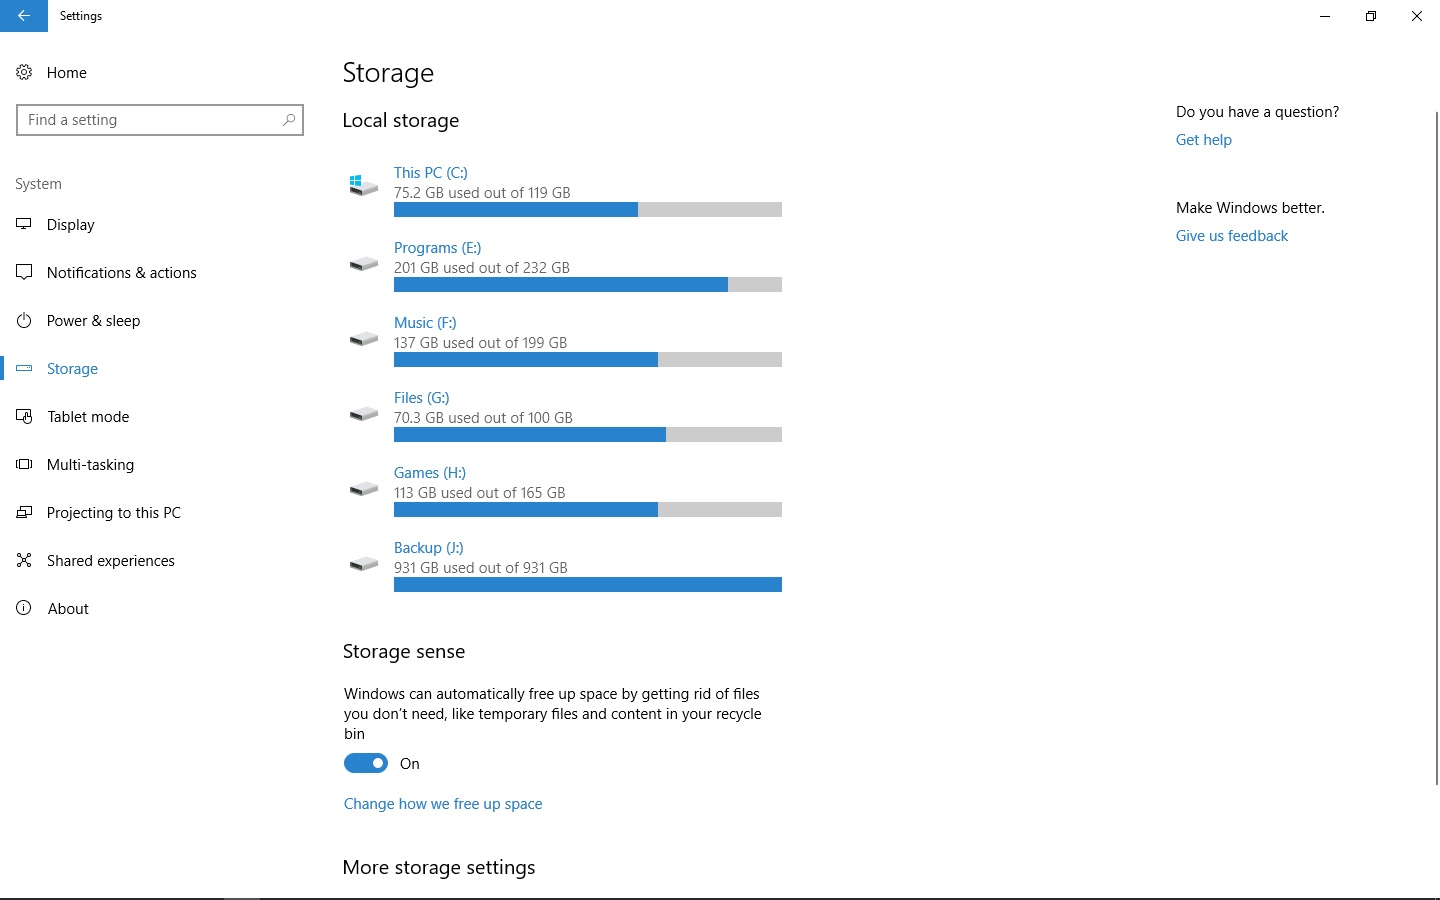Click the vertical scrollbar on the right edge

coord(1436,448)
